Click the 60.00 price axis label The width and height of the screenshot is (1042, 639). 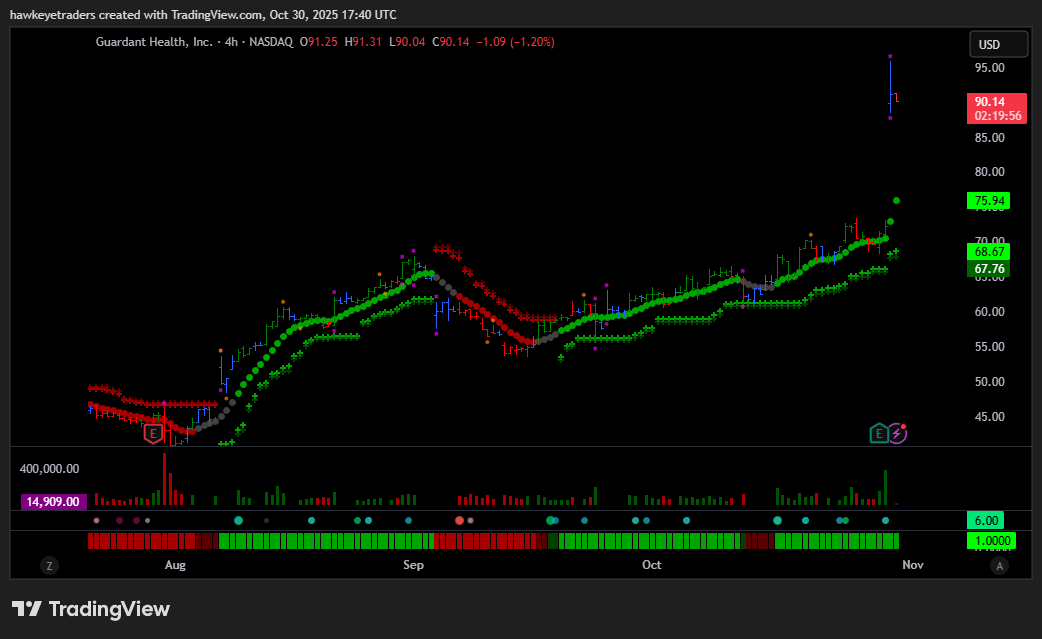pyautogui.click(x=990, y=312)
